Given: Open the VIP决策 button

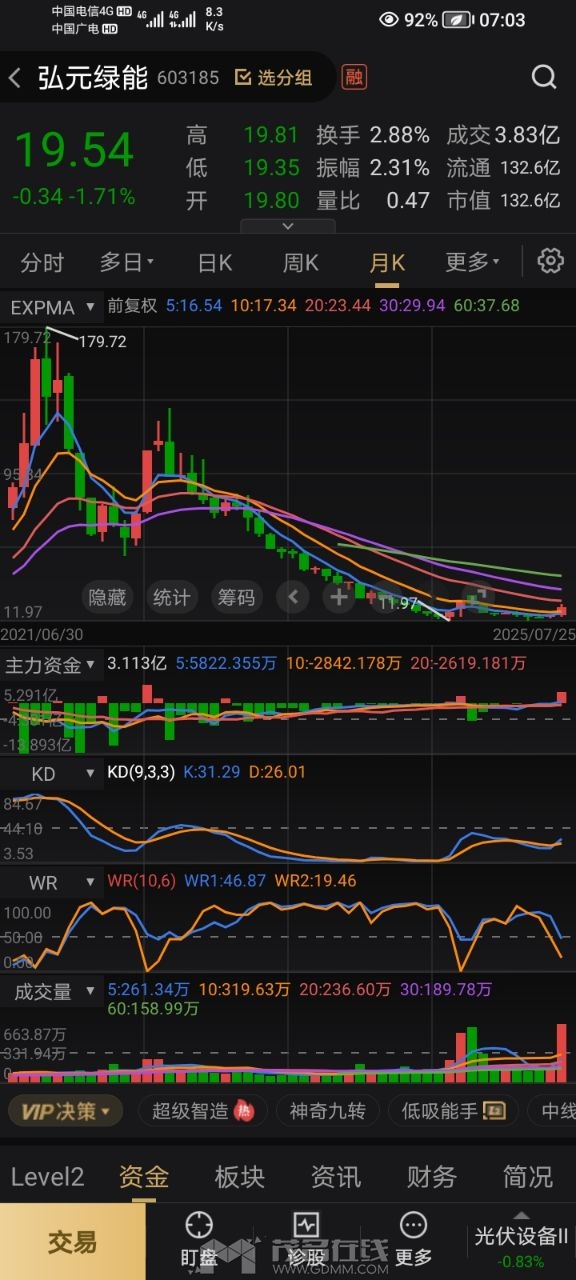Looking at the screenshot, I should point(65,1110).
